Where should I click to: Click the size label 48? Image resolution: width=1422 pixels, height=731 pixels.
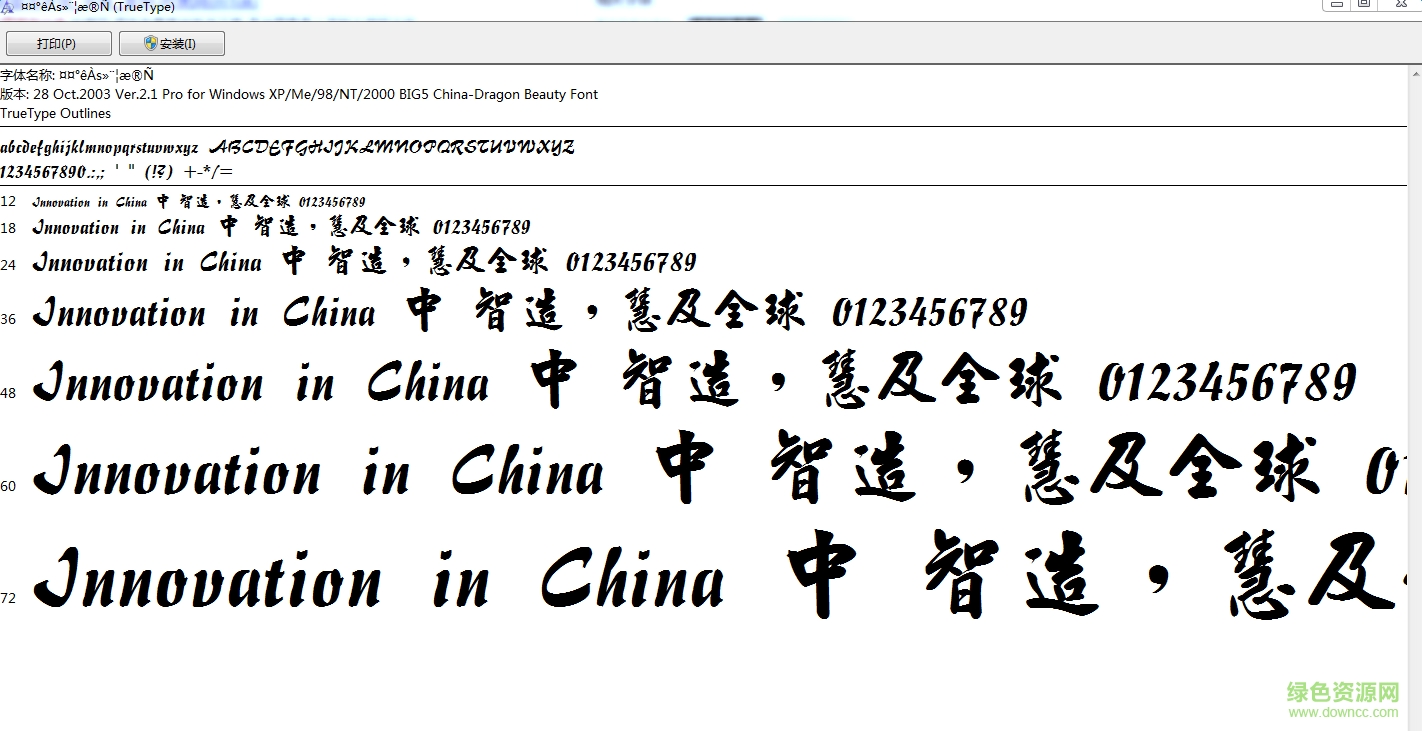coord(9,393)
